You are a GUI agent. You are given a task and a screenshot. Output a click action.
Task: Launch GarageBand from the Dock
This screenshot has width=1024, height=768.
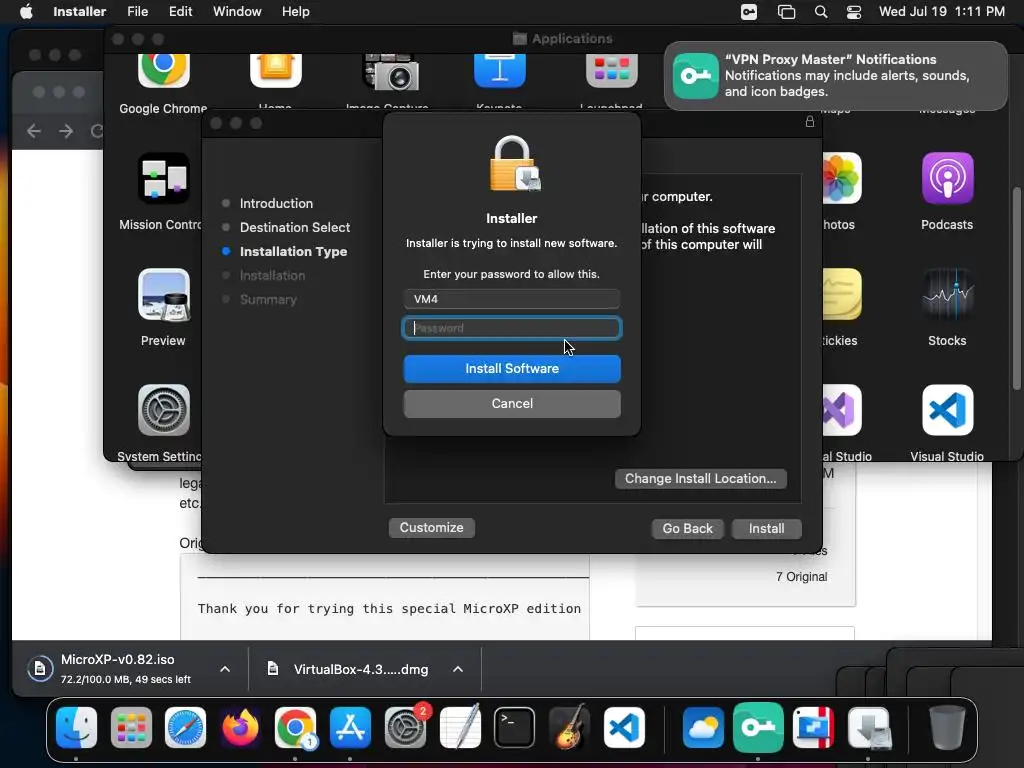pyautogui.click(x=569, y=727)
